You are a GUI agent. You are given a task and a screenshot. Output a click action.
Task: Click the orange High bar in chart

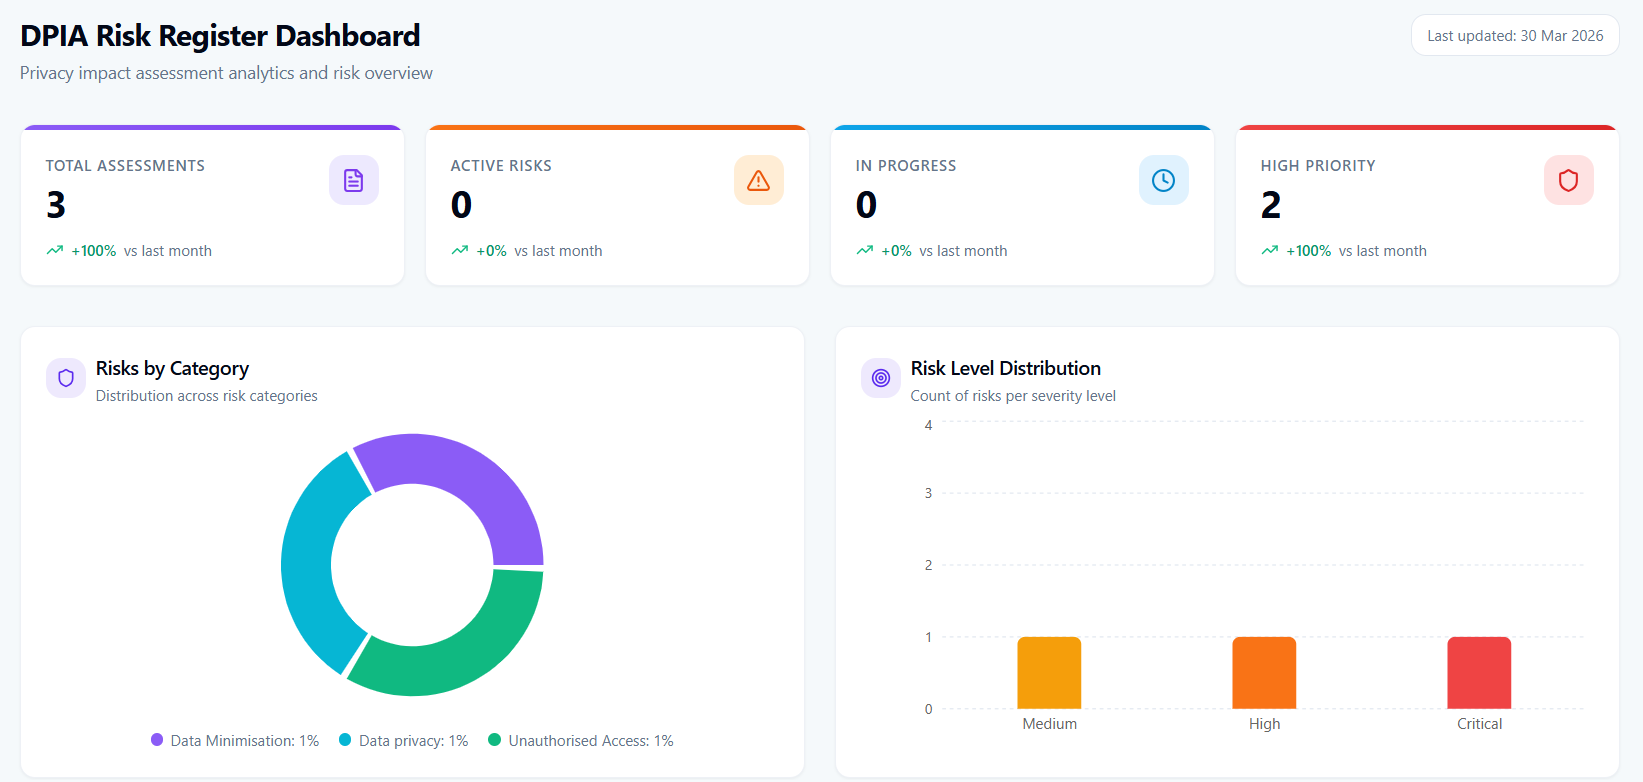tap(1264, 673)
